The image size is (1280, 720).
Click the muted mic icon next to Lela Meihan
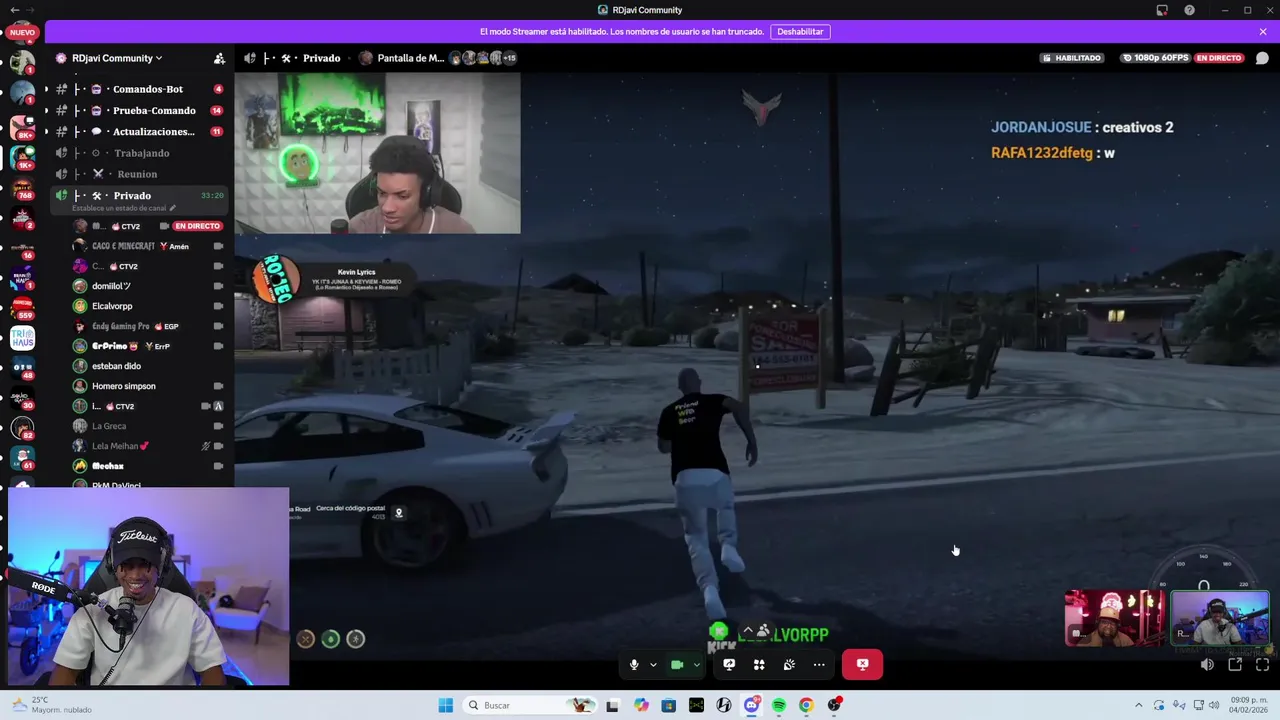(206, 446)
